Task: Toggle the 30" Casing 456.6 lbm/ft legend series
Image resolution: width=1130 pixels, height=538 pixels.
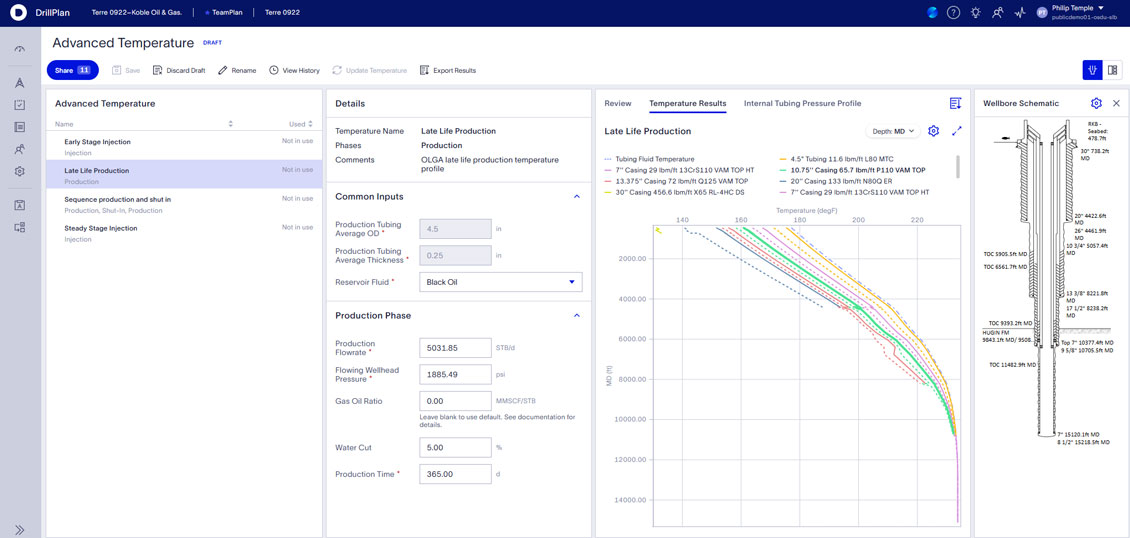Action: [675, 193]
